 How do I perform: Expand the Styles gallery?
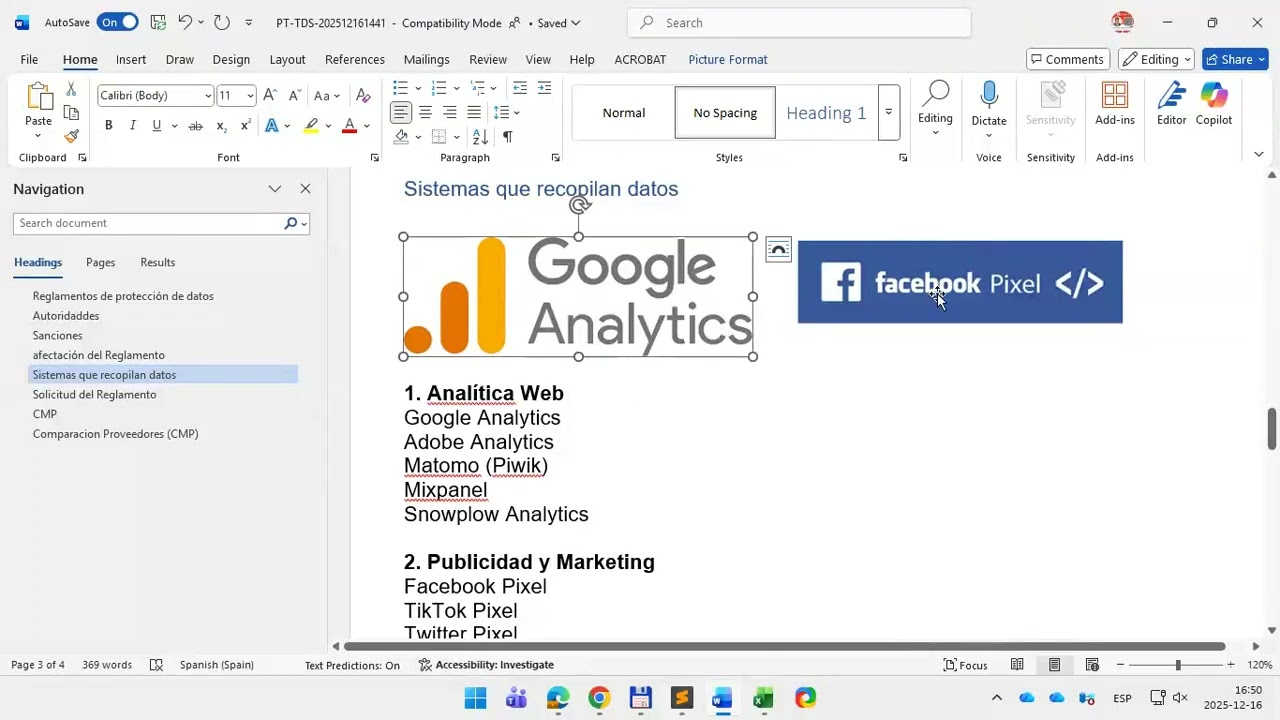888,113
